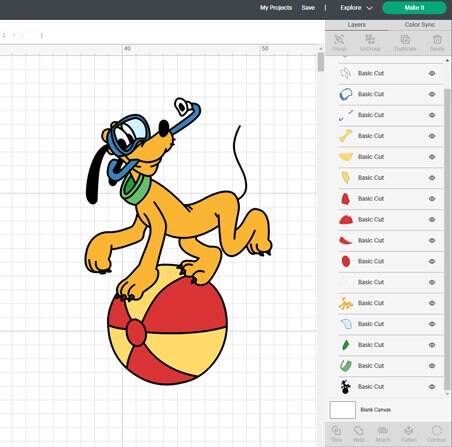The height and width of the screenshot is (447, 452).
Task: Open My Projects
Action: click(276, 8)
